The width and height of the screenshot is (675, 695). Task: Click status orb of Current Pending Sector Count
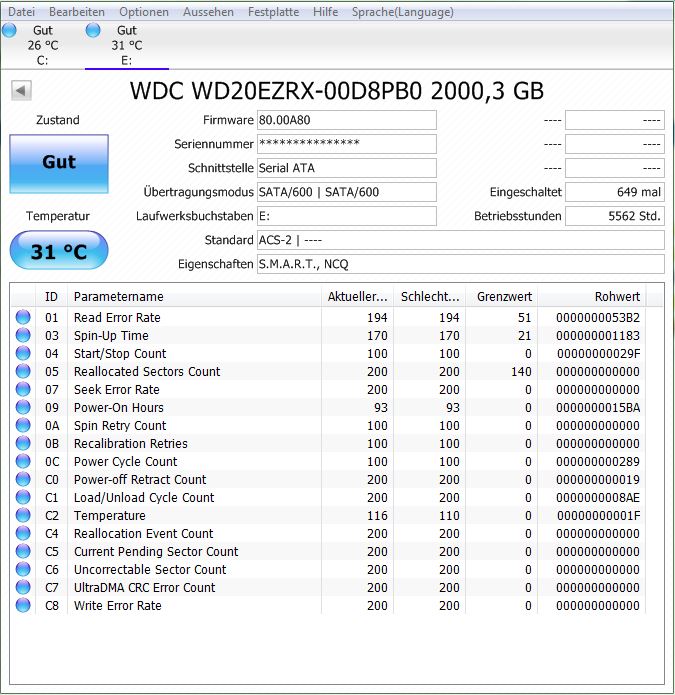tap(23, 551)
